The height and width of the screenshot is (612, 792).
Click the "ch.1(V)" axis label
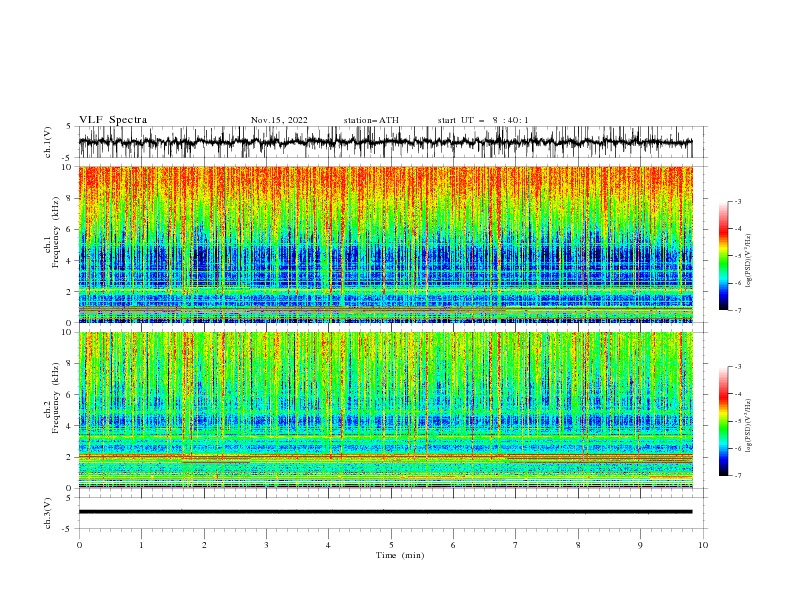[48, 142]
